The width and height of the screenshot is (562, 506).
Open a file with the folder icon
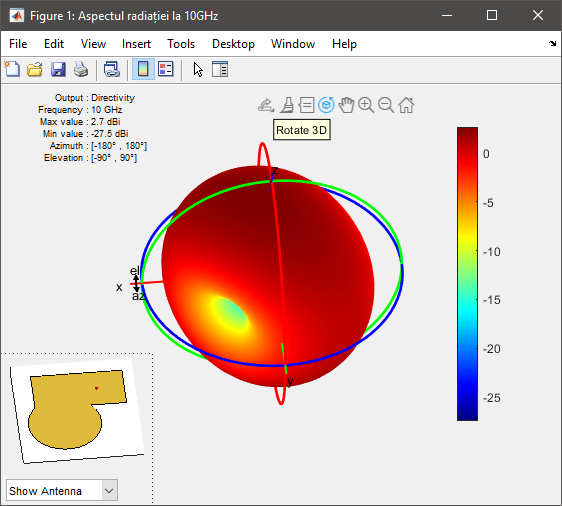click(35, 69)
